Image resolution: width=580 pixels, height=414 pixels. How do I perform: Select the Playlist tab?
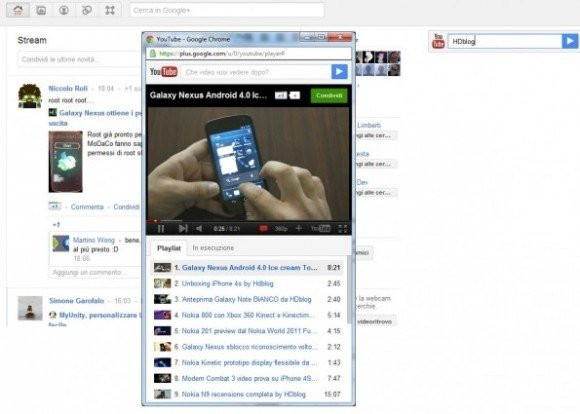169,248
